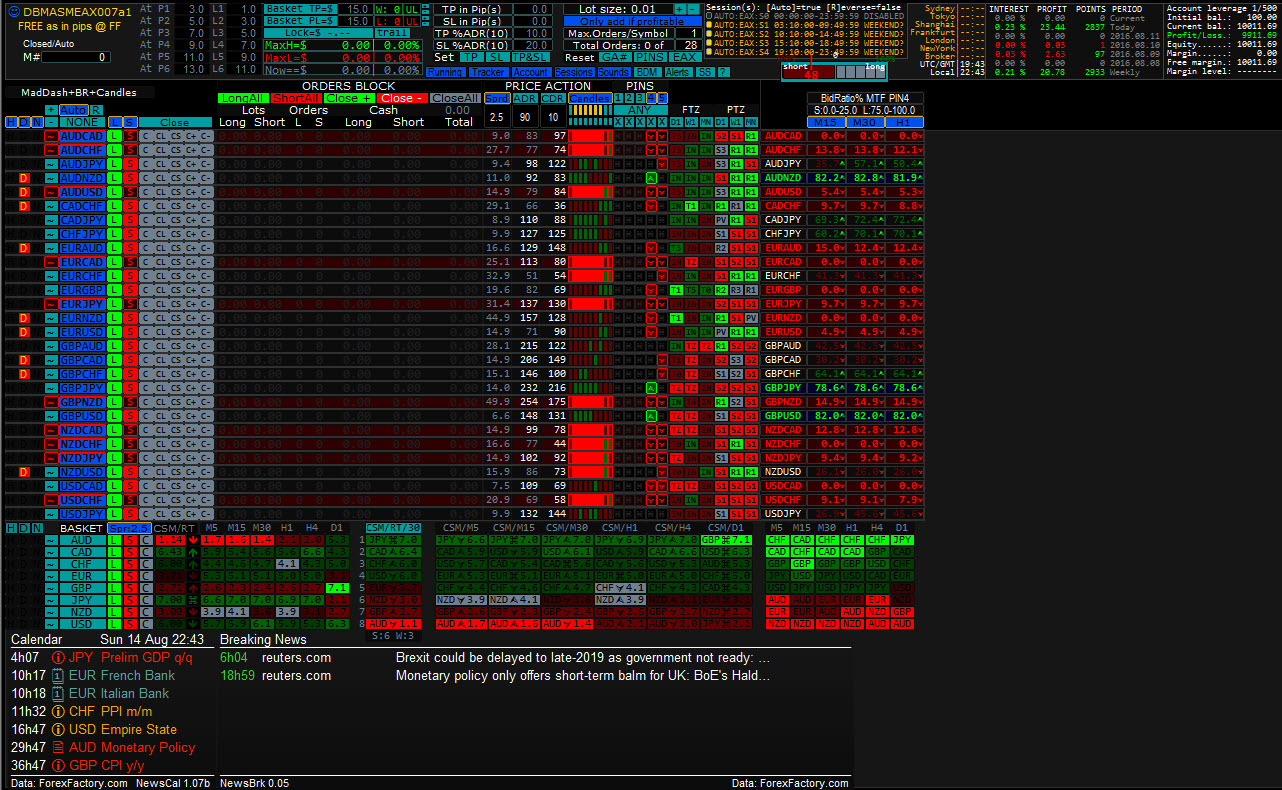Click the bank holiday icon for EUR French Bank

(x=58, y=675)
